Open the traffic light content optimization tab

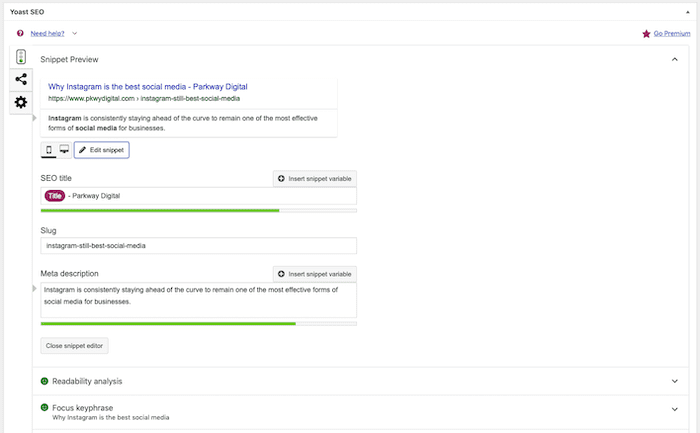[x=21, y=57]
